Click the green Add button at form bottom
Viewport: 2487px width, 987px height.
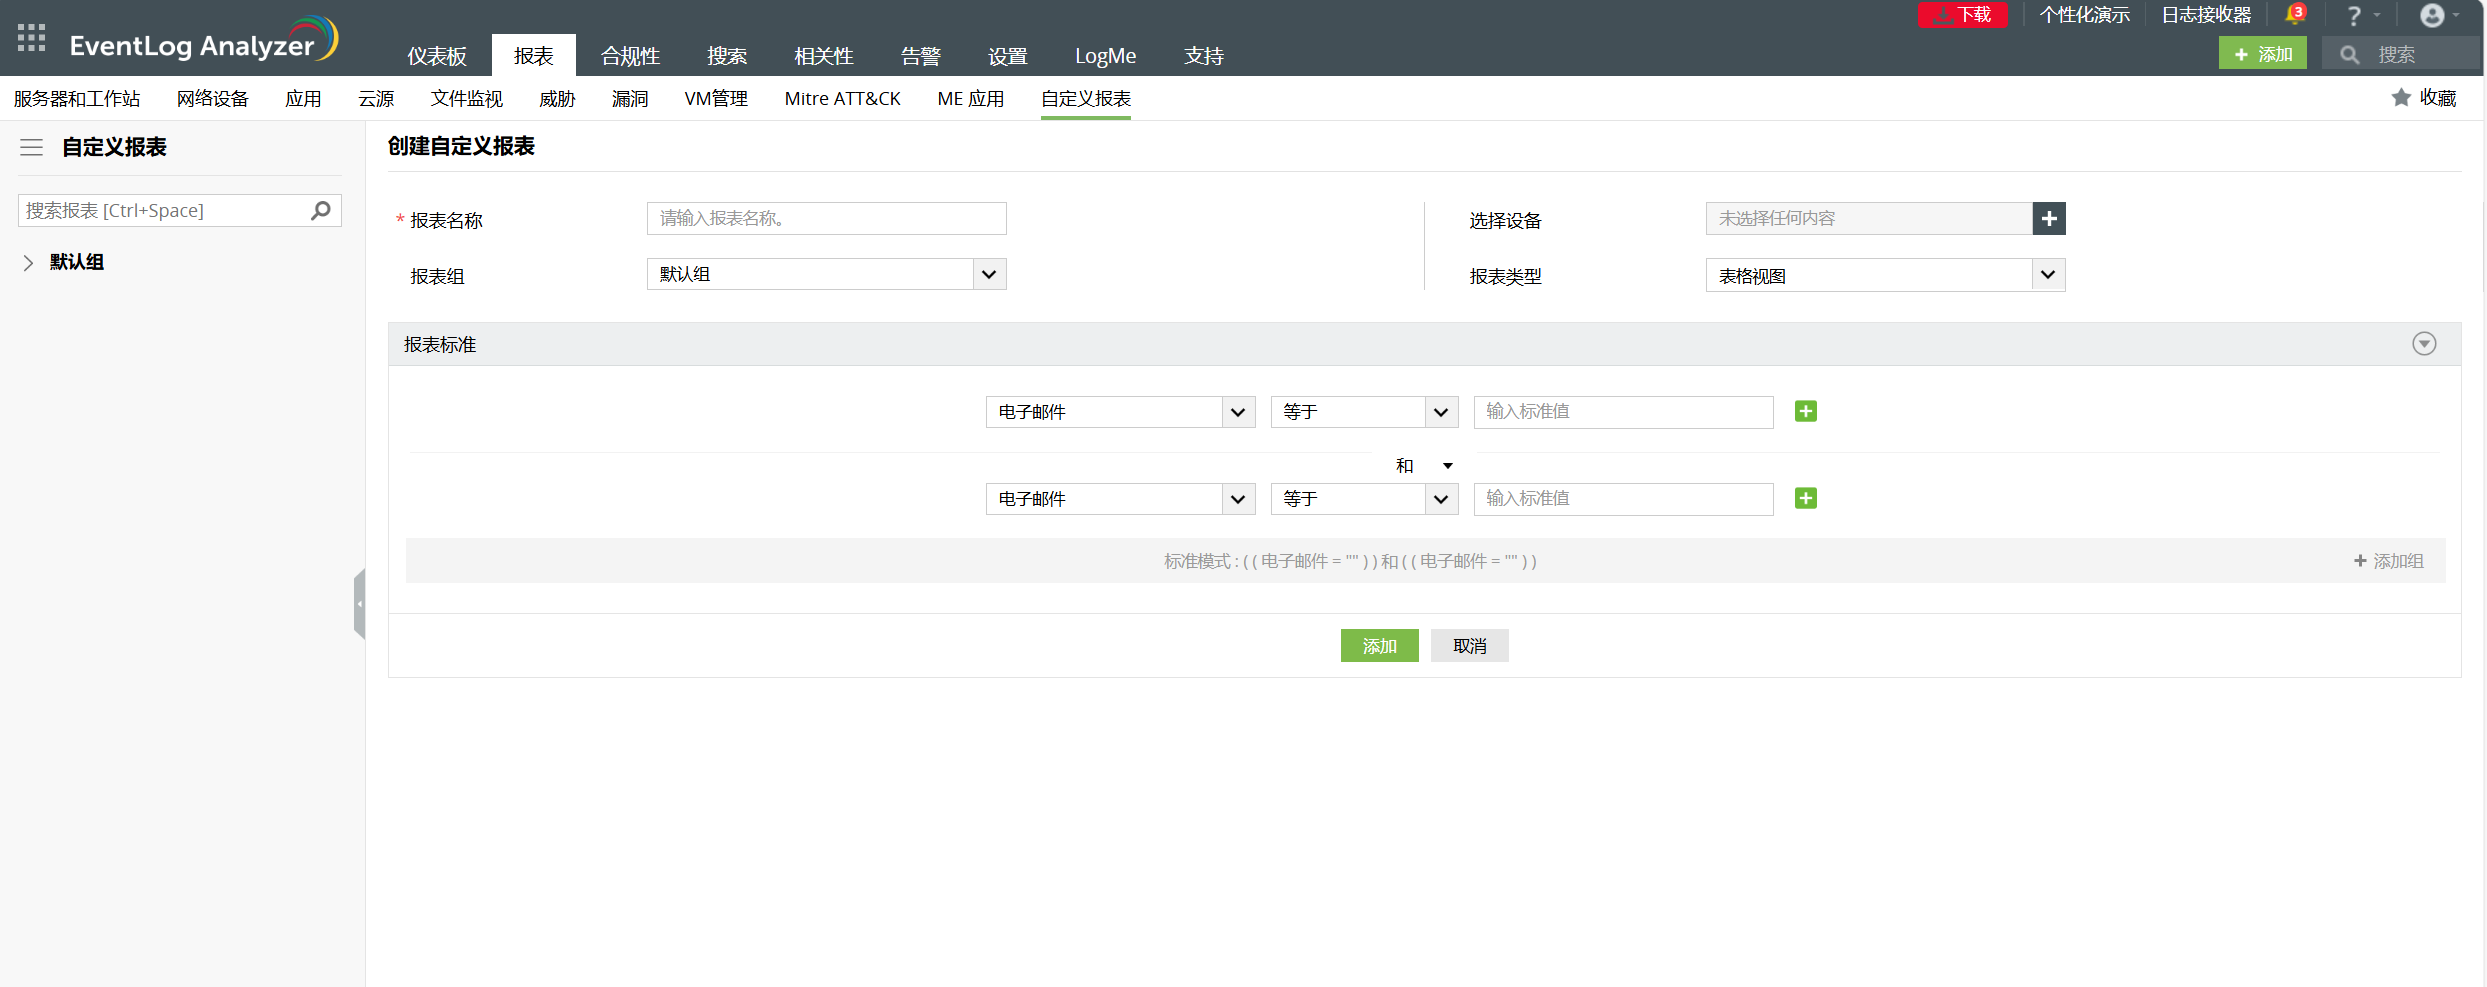[1379, 647]
